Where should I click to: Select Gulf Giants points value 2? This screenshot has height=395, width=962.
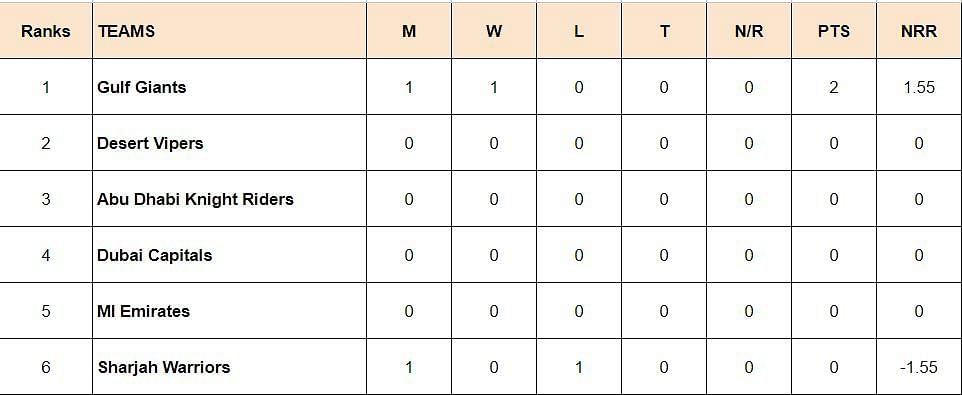834,87
